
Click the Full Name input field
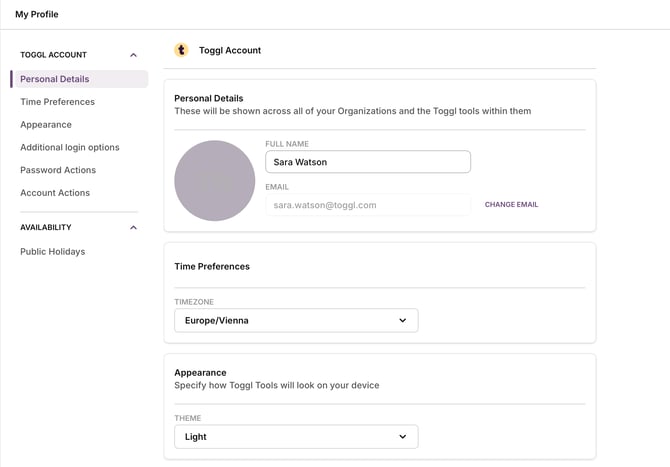[x=367, y=162]
